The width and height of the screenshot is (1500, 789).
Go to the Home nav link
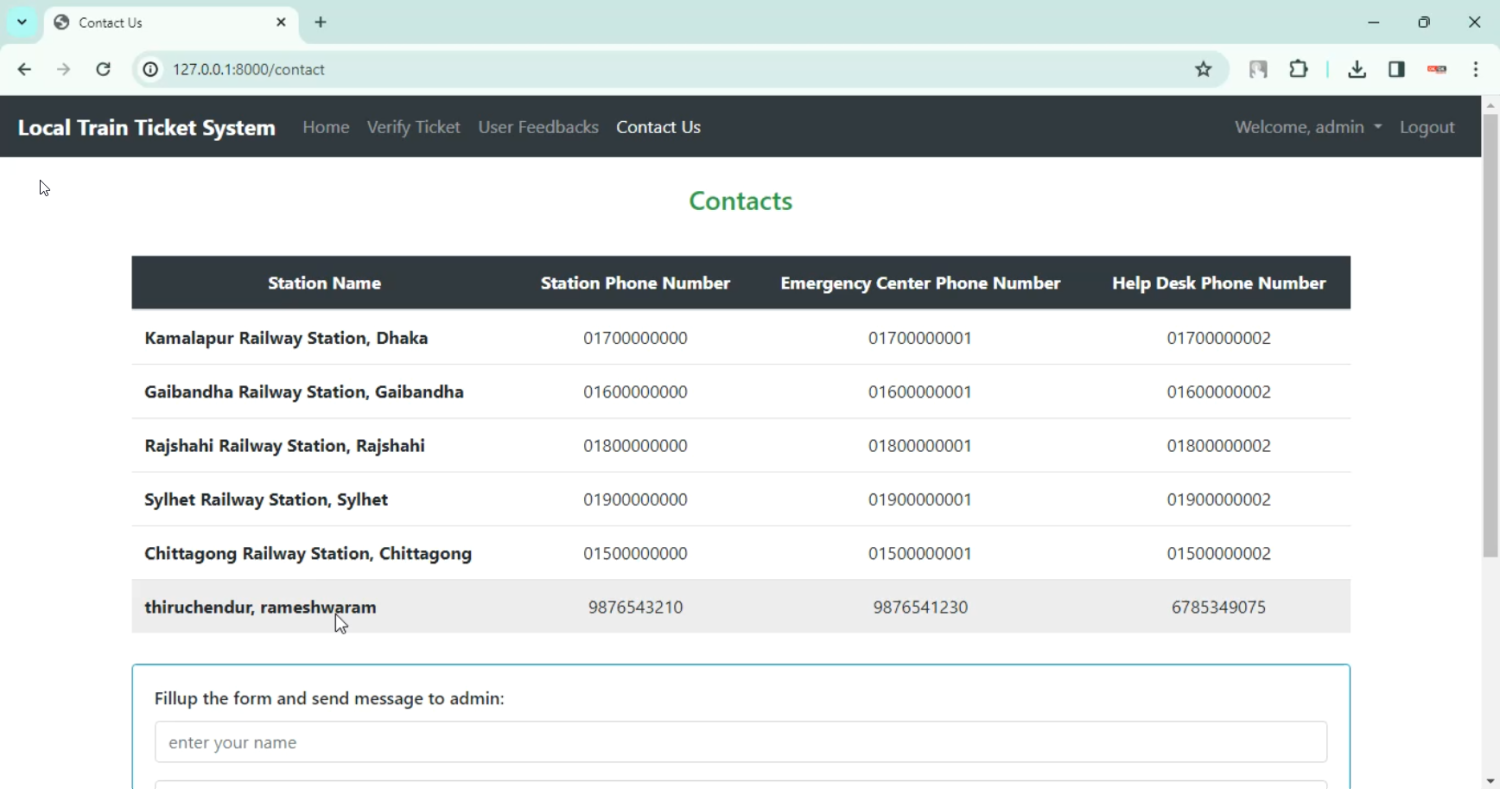[326, 127]
